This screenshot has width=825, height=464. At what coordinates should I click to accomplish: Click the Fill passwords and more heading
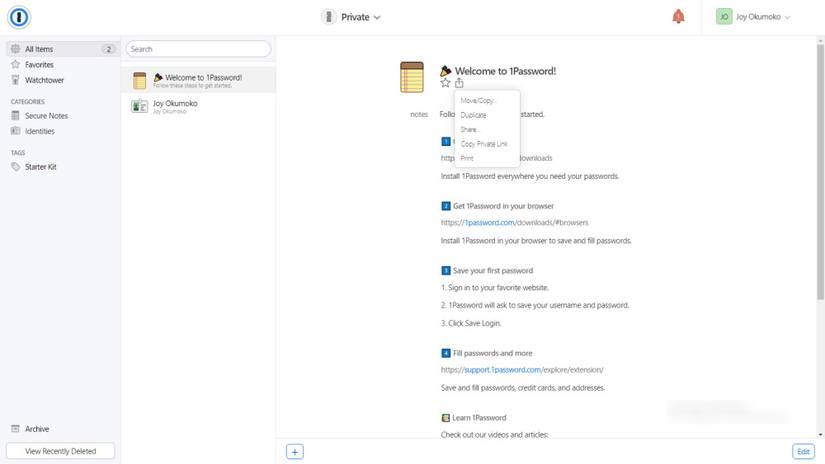[492, 354]
